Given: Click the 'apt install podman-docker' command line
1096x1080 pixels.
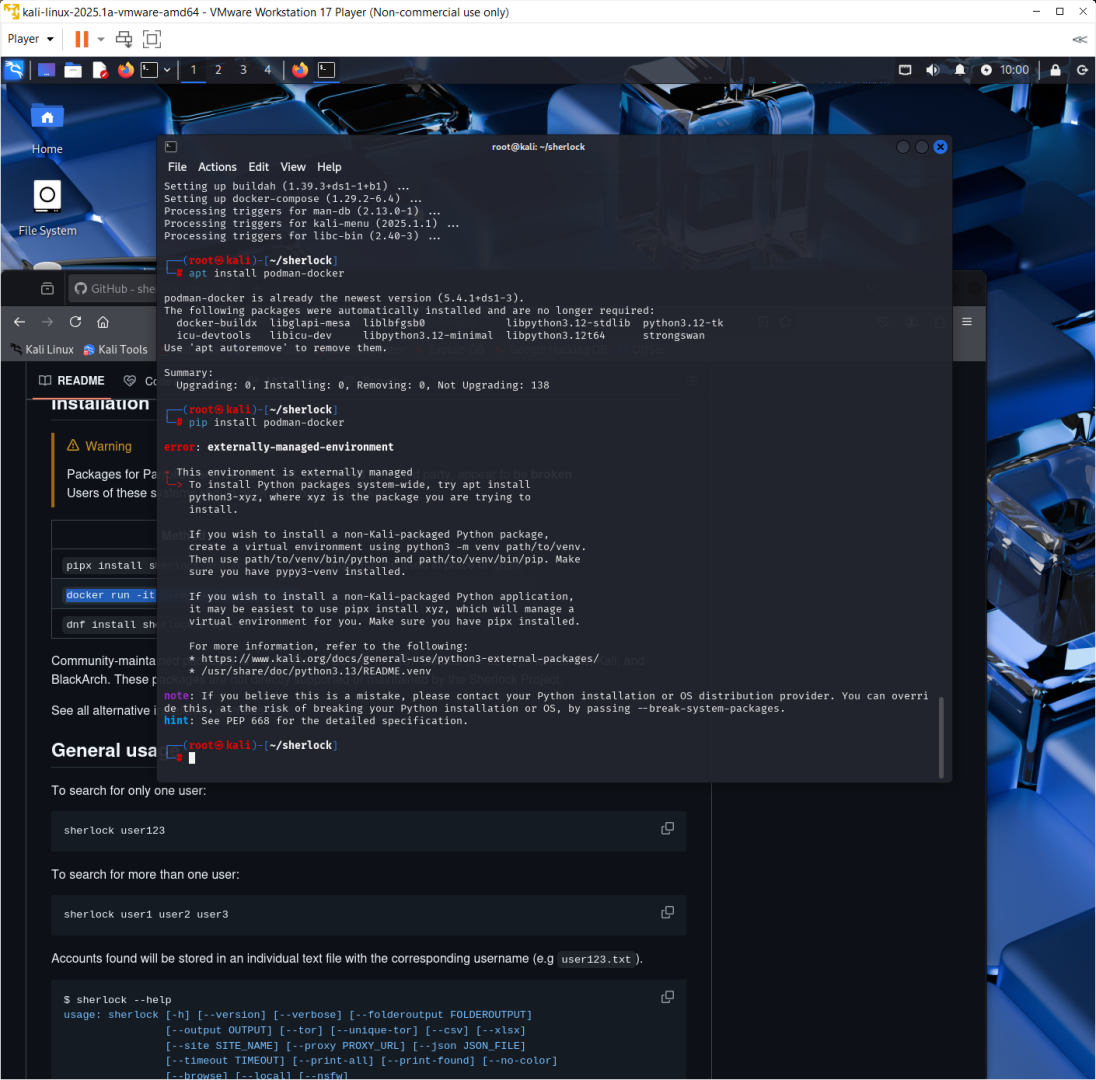Looking at the screenshot, I should pos(266,273).
